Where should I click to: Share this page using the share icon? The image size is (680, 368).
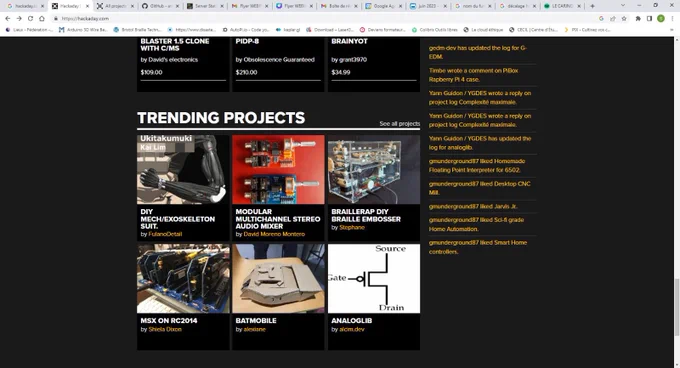(613, 19)
